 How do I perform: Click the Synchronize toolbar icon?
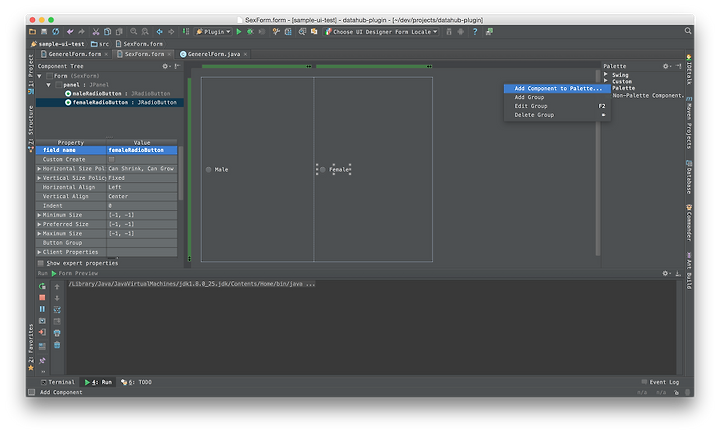(56, 32)
